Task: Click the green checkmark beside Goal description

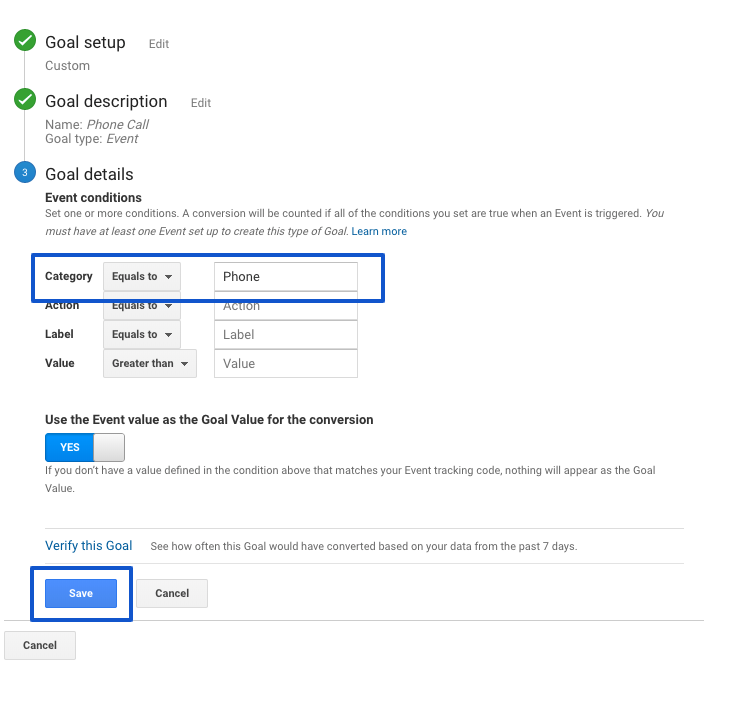Action: coord(25,99)
